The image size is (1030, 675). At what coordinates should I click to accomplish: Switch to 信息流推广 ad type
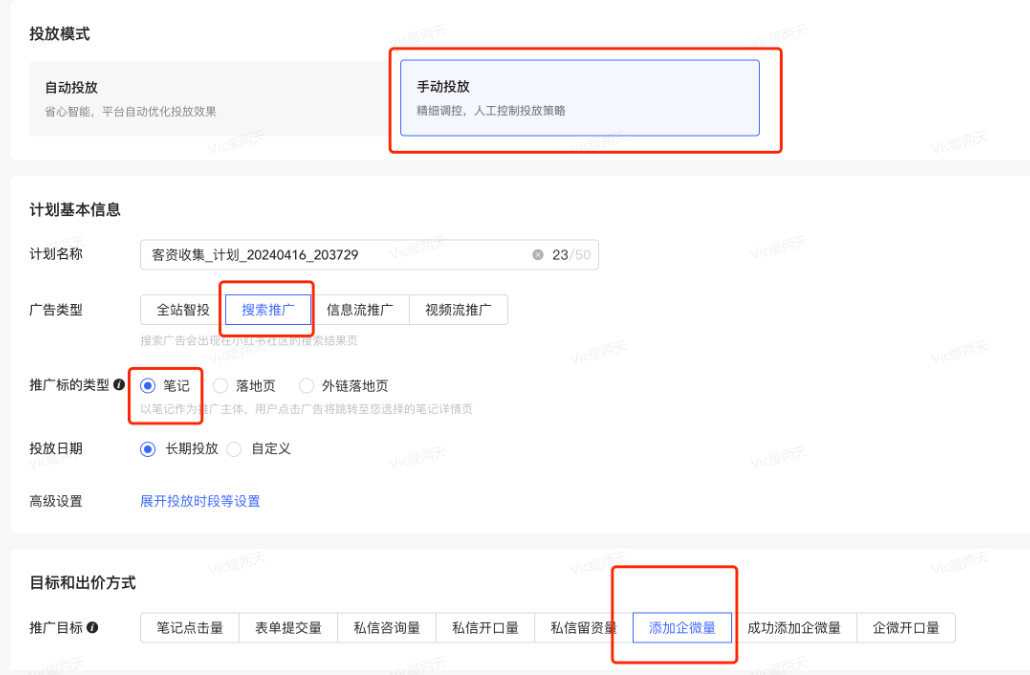tap(362, 309)
